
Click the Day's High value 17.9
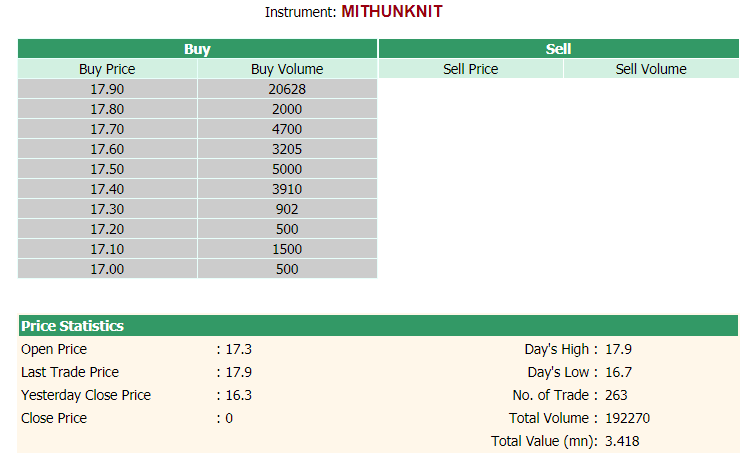click(619, 349)
